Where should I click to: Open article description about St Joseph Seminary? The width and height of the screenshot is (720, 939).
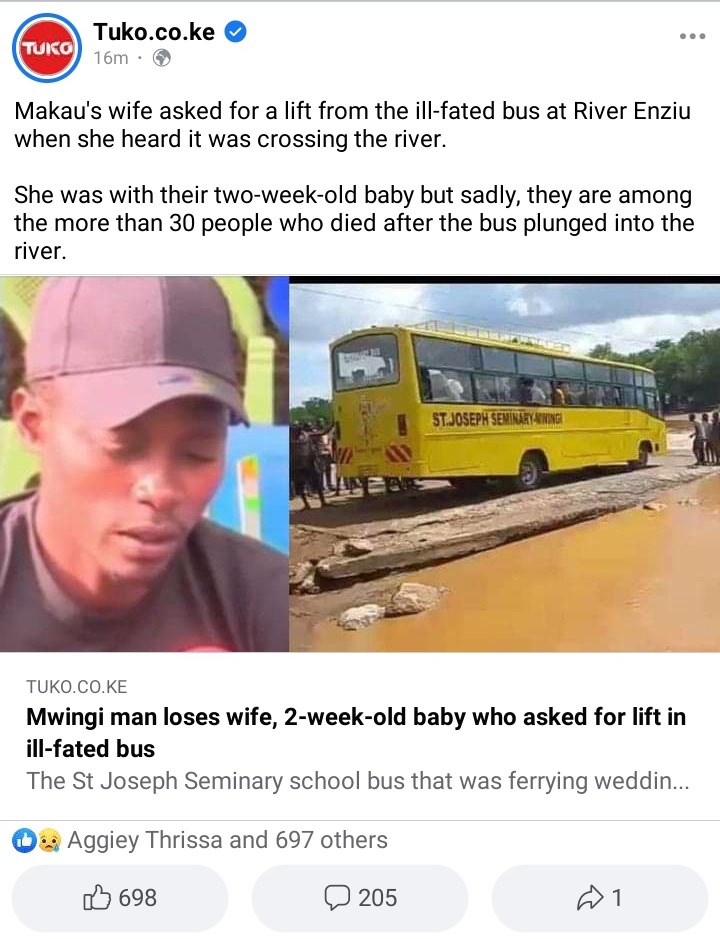[x=358, y=781]
